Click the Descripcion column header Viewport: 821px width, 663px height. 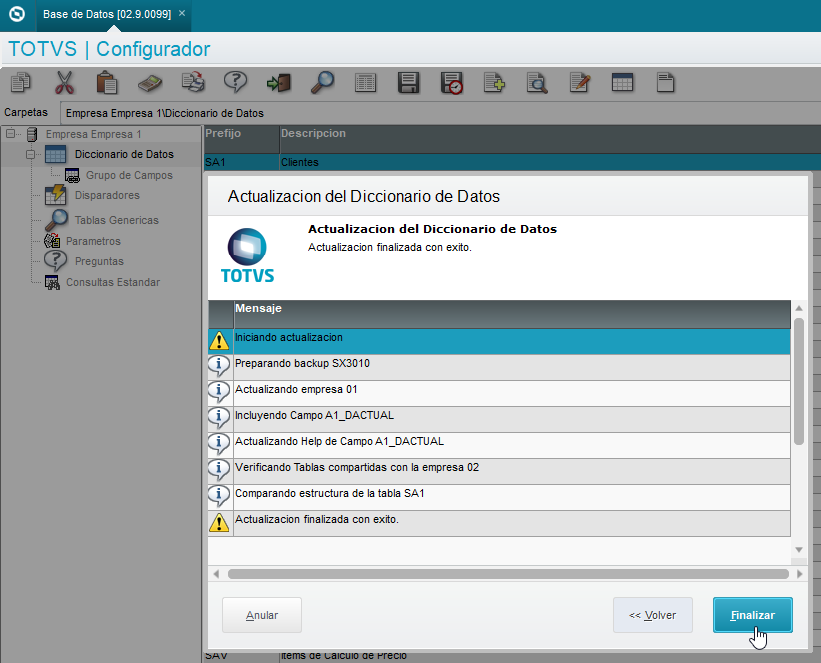point(550,139)
